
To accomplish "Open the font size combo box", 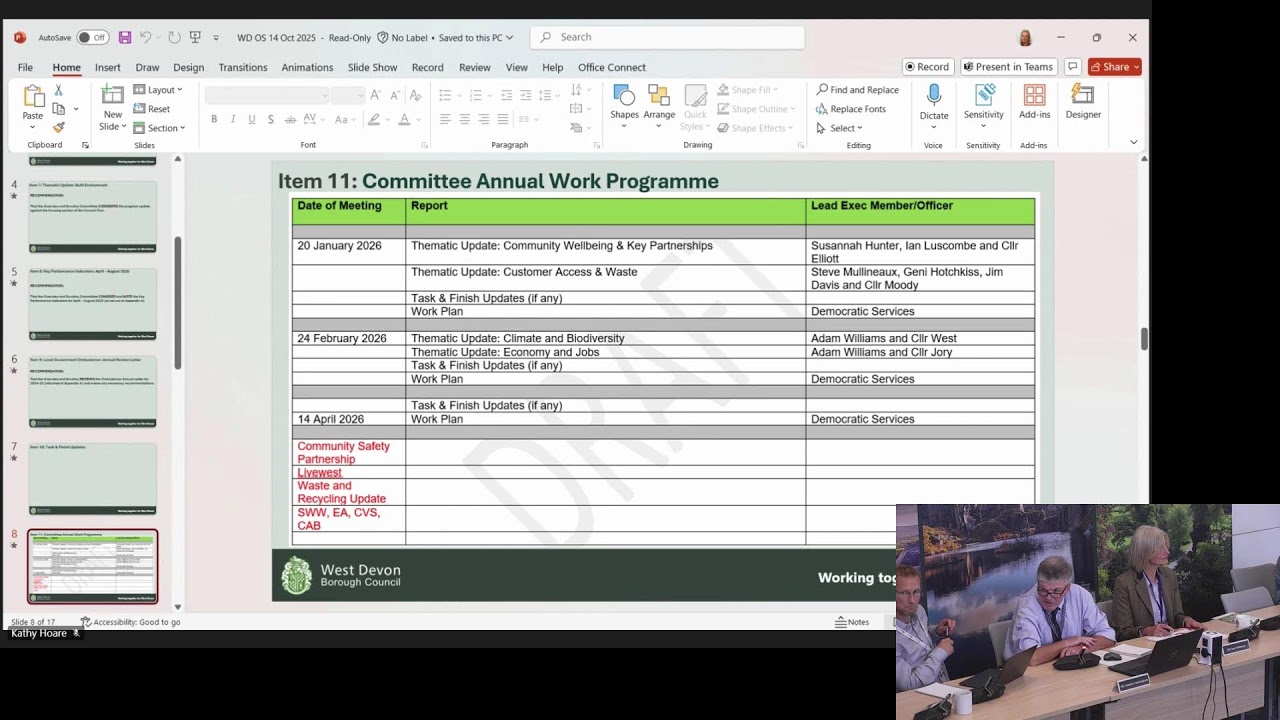I will click(x=348, y=95).
